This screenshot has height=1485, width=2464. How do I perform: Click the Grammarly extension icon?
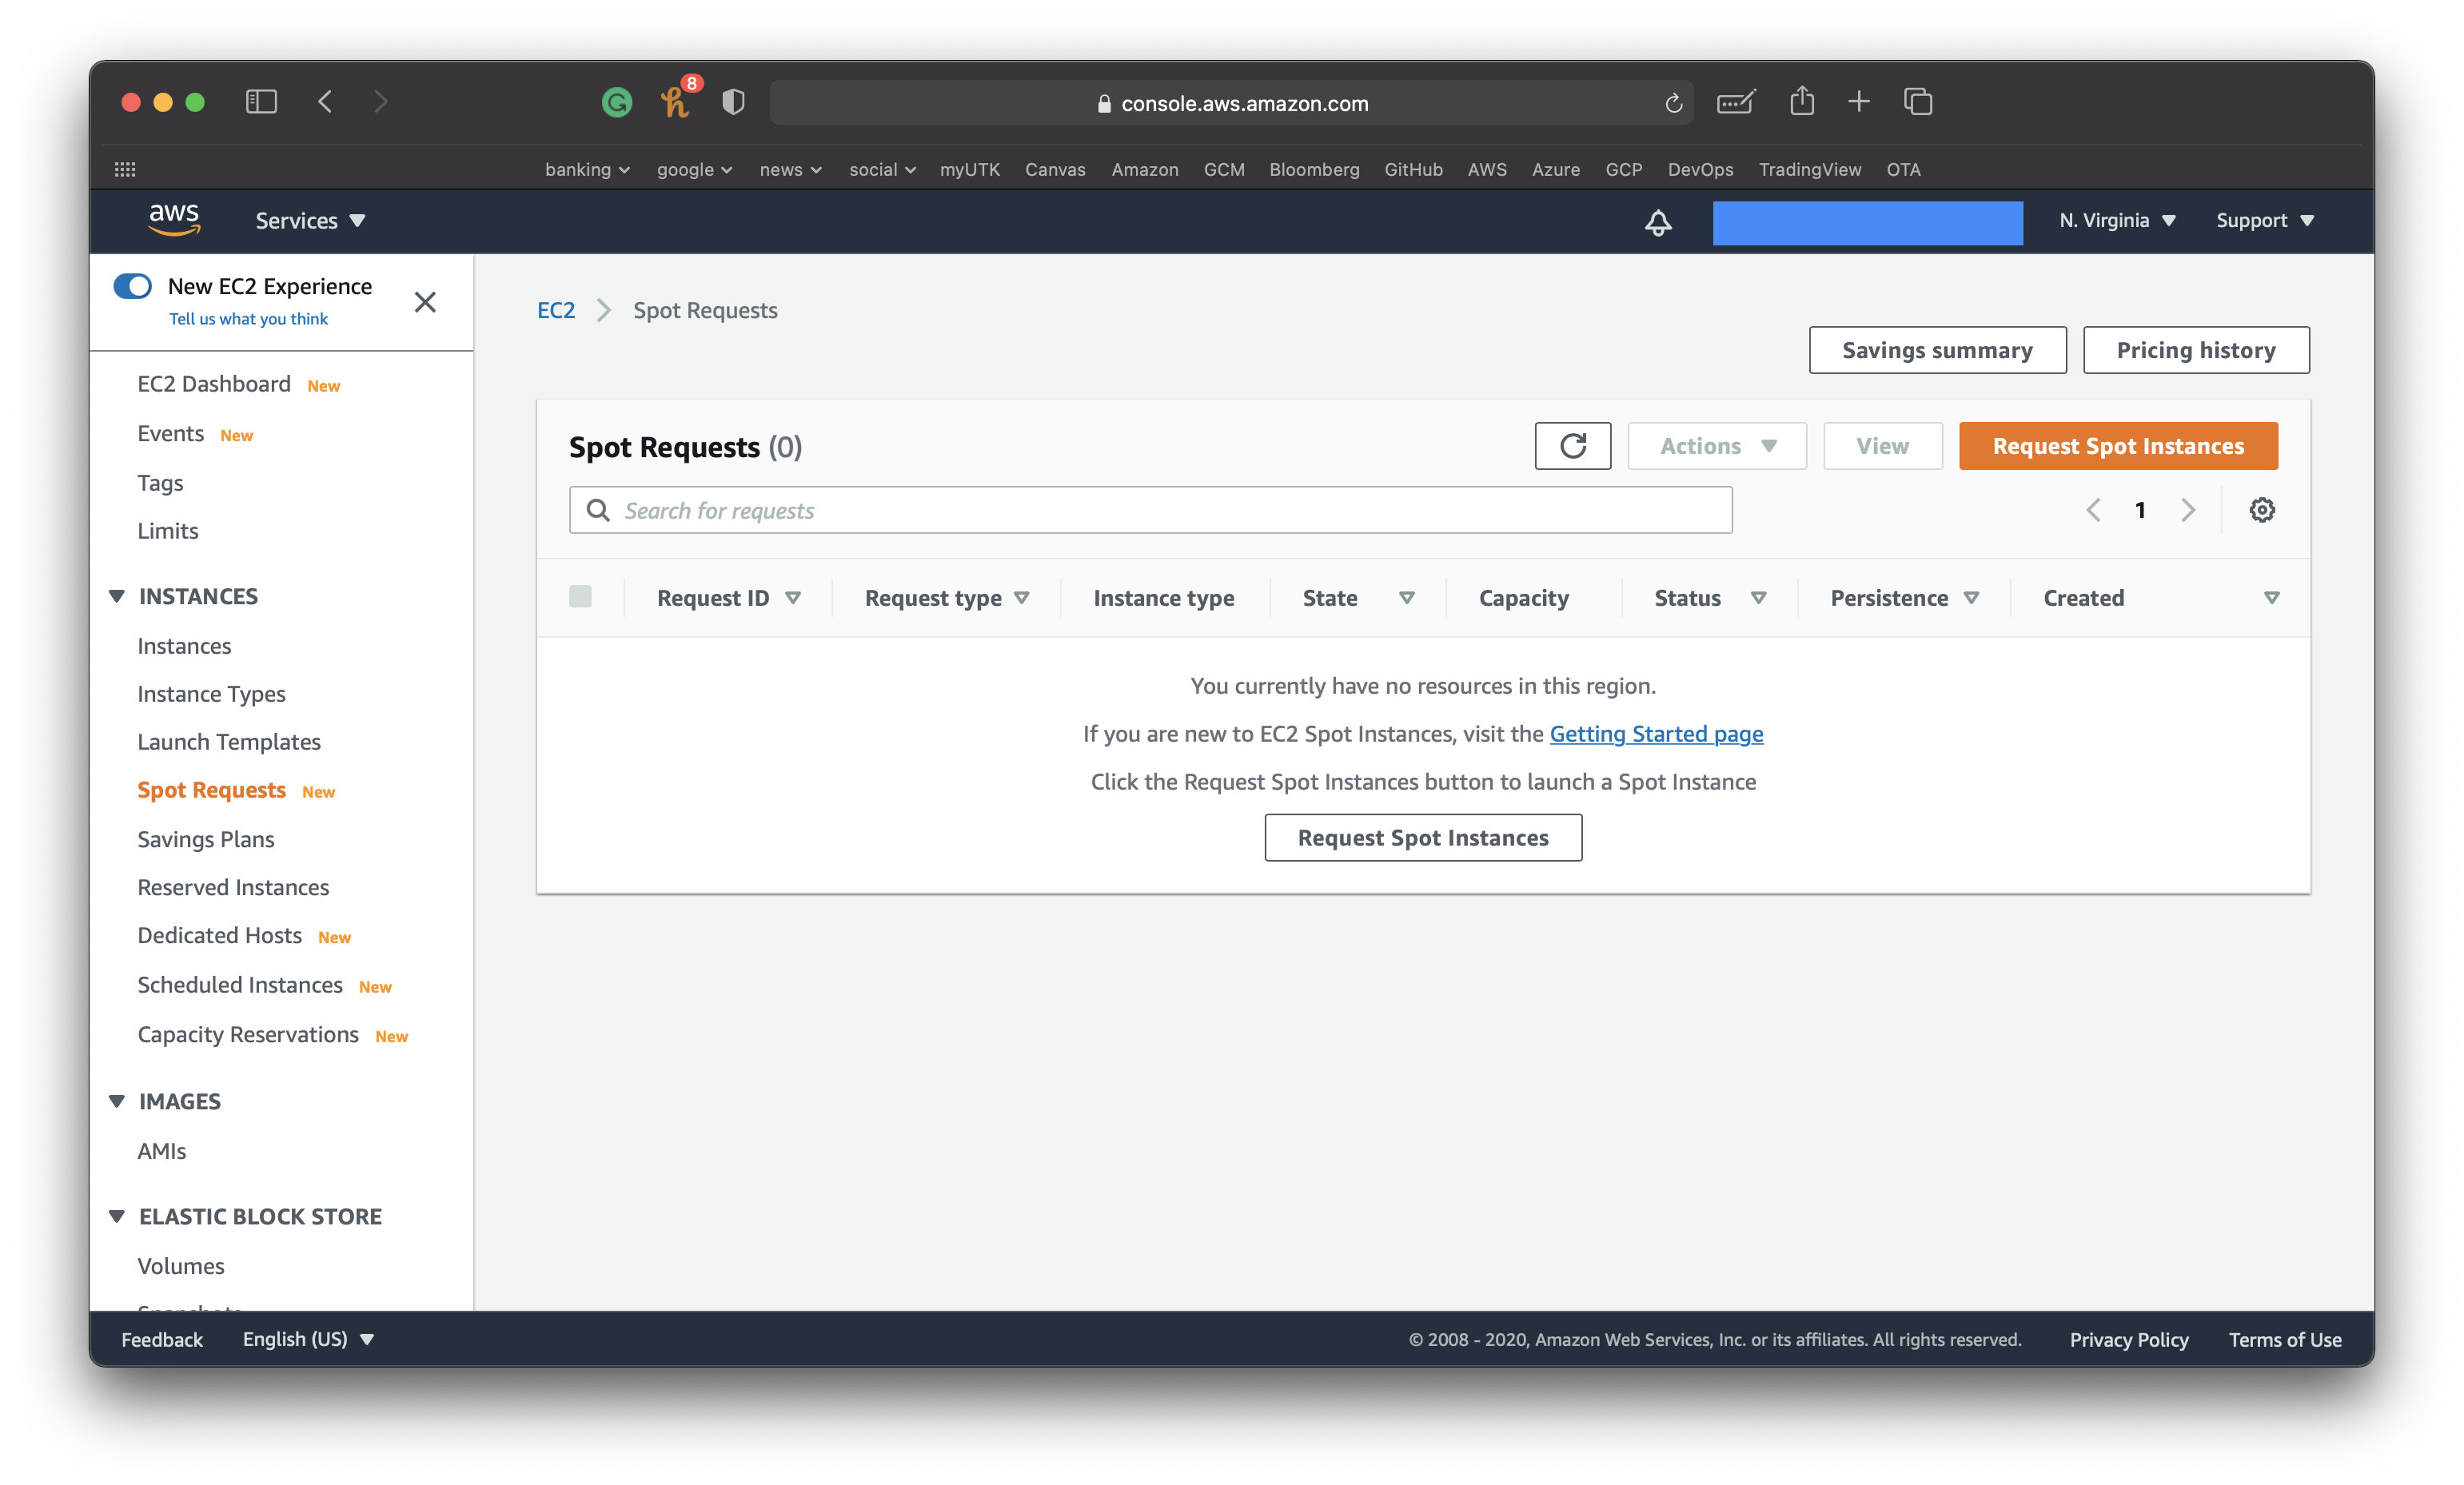(616, 102)
